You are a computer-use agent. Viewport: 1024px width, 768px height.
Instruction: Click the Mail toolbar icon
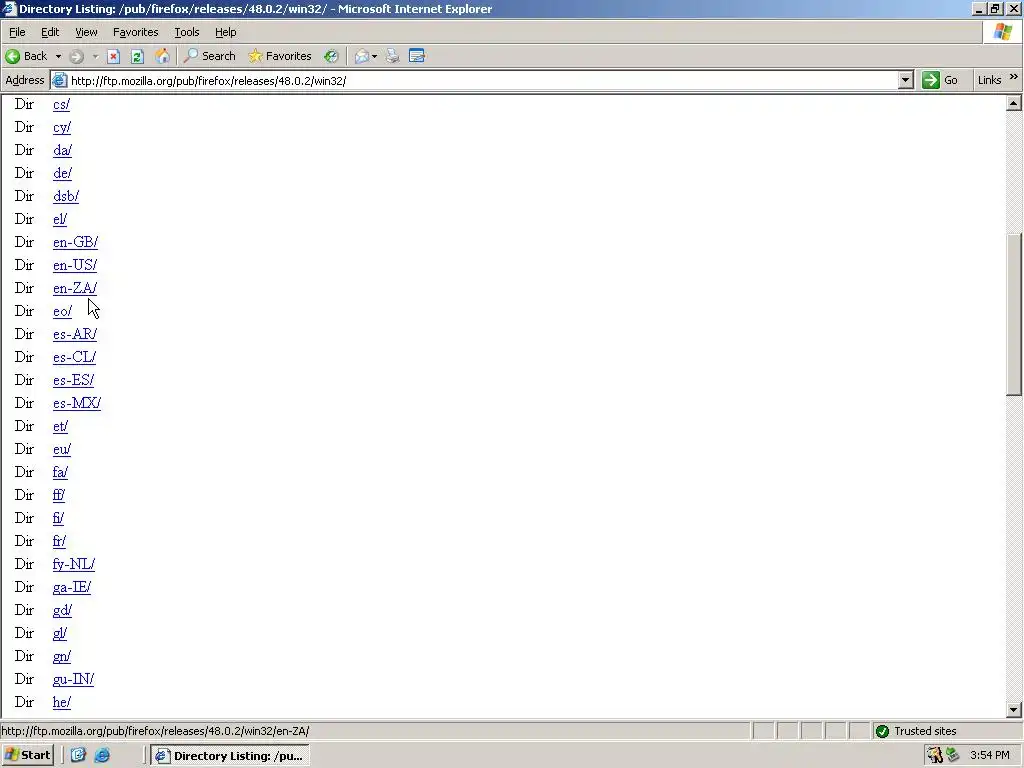click(362, 56)
